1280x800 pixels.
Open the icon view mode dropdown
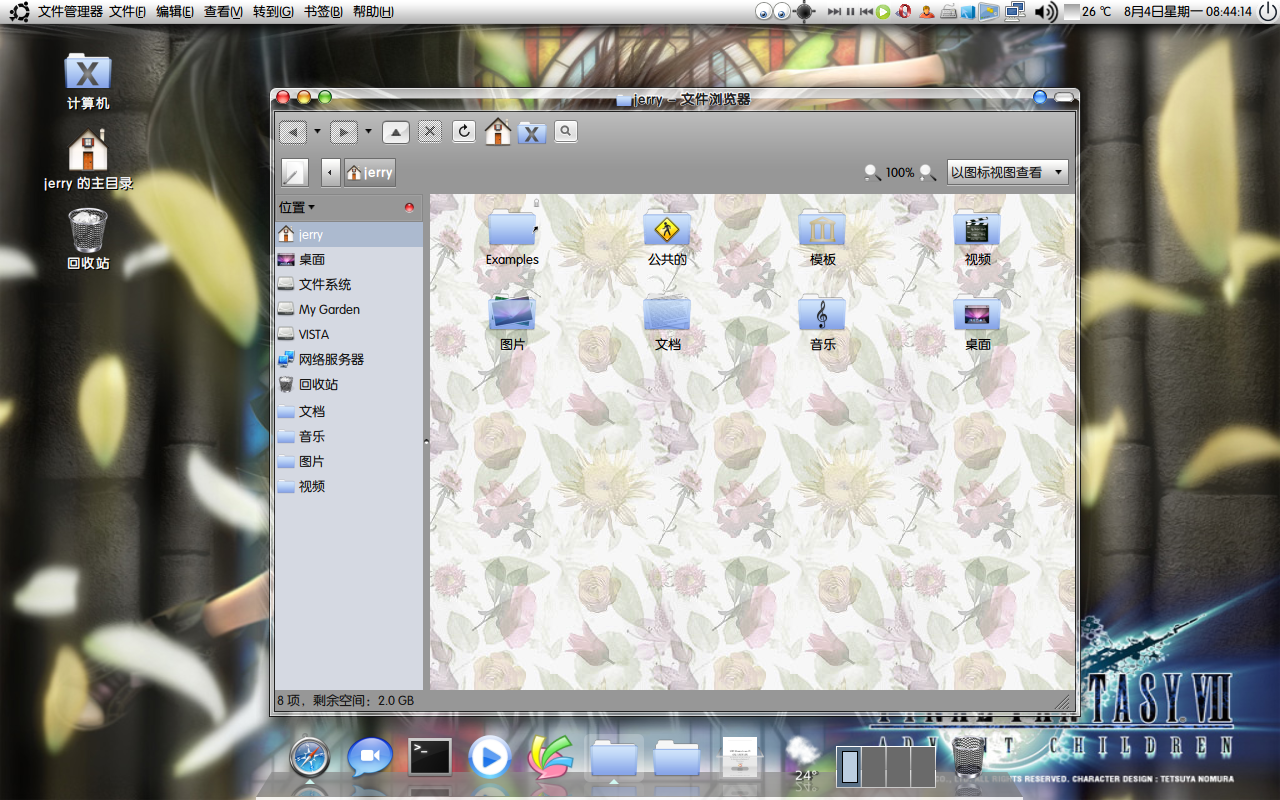coord(1008,172)
